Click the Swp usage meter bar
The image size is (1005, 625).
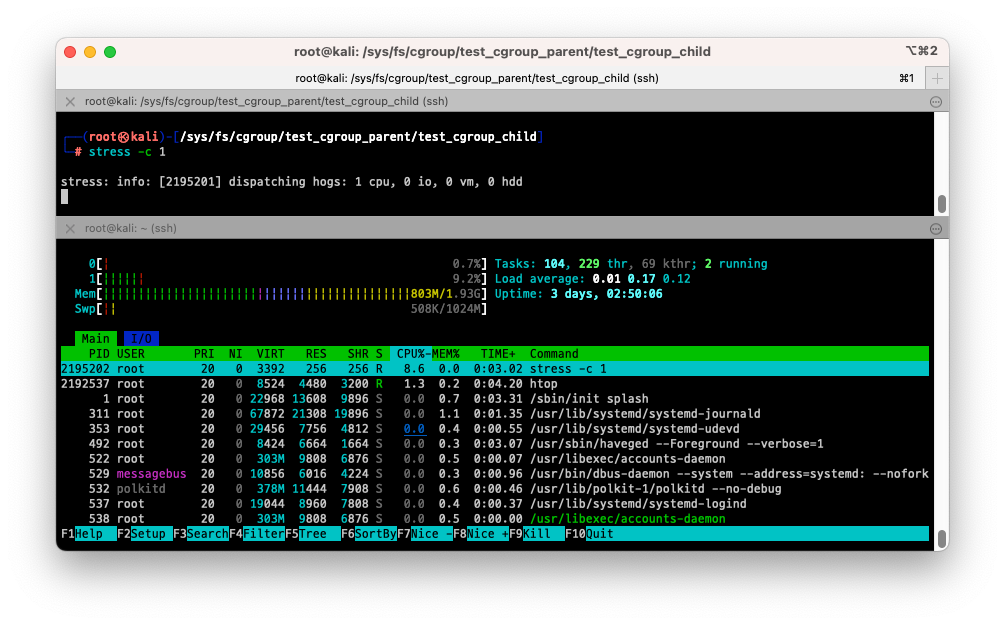tap(281, 309)
